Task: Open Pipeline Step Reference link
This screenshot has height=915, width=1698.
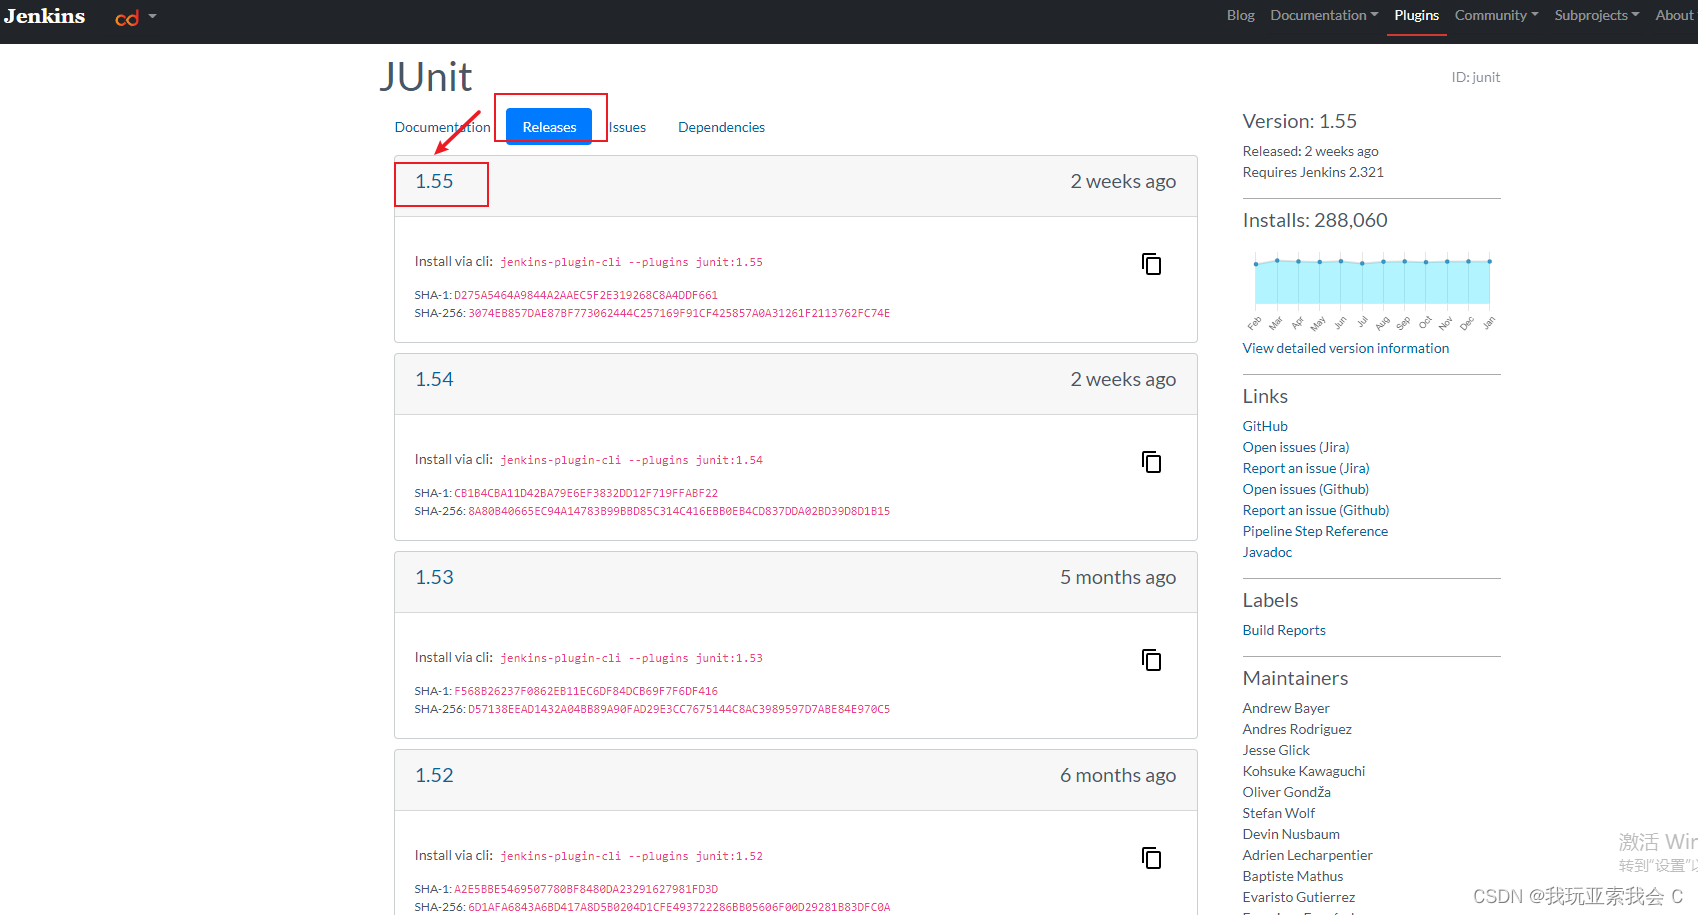Action: (x=1315, y=531)
